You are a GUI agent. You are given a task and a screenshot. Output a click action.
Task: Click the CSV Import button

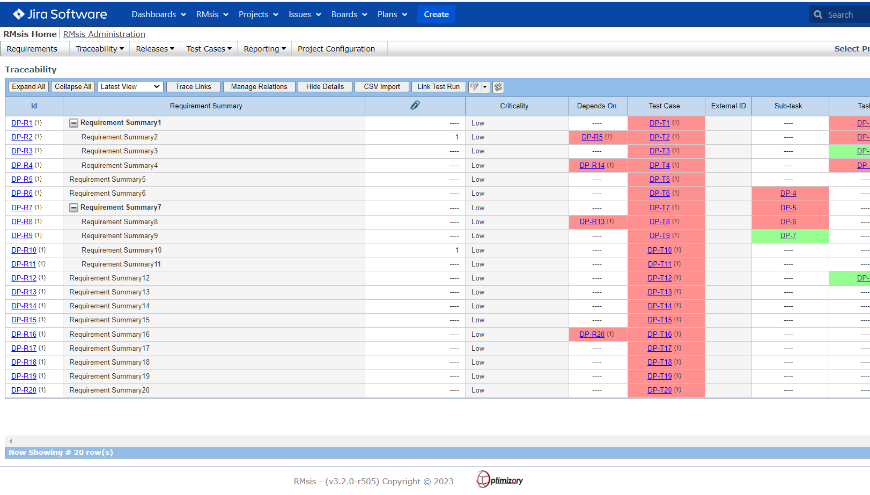click(382, 87)
